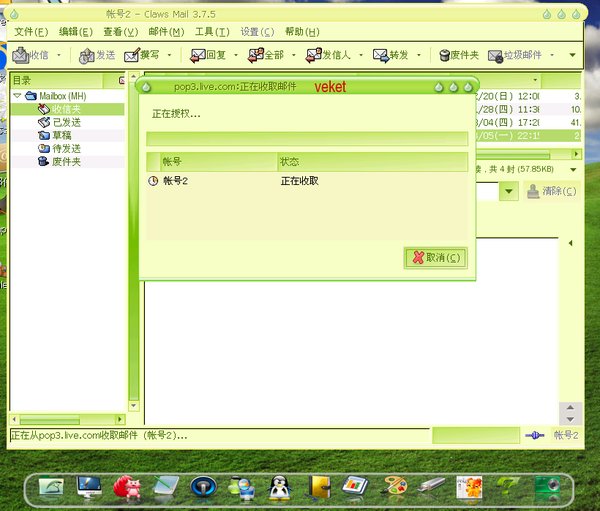Click the 帐号2 account selector in status bar
The height and width of the screenshot is (511, 600).
(566, 435)
